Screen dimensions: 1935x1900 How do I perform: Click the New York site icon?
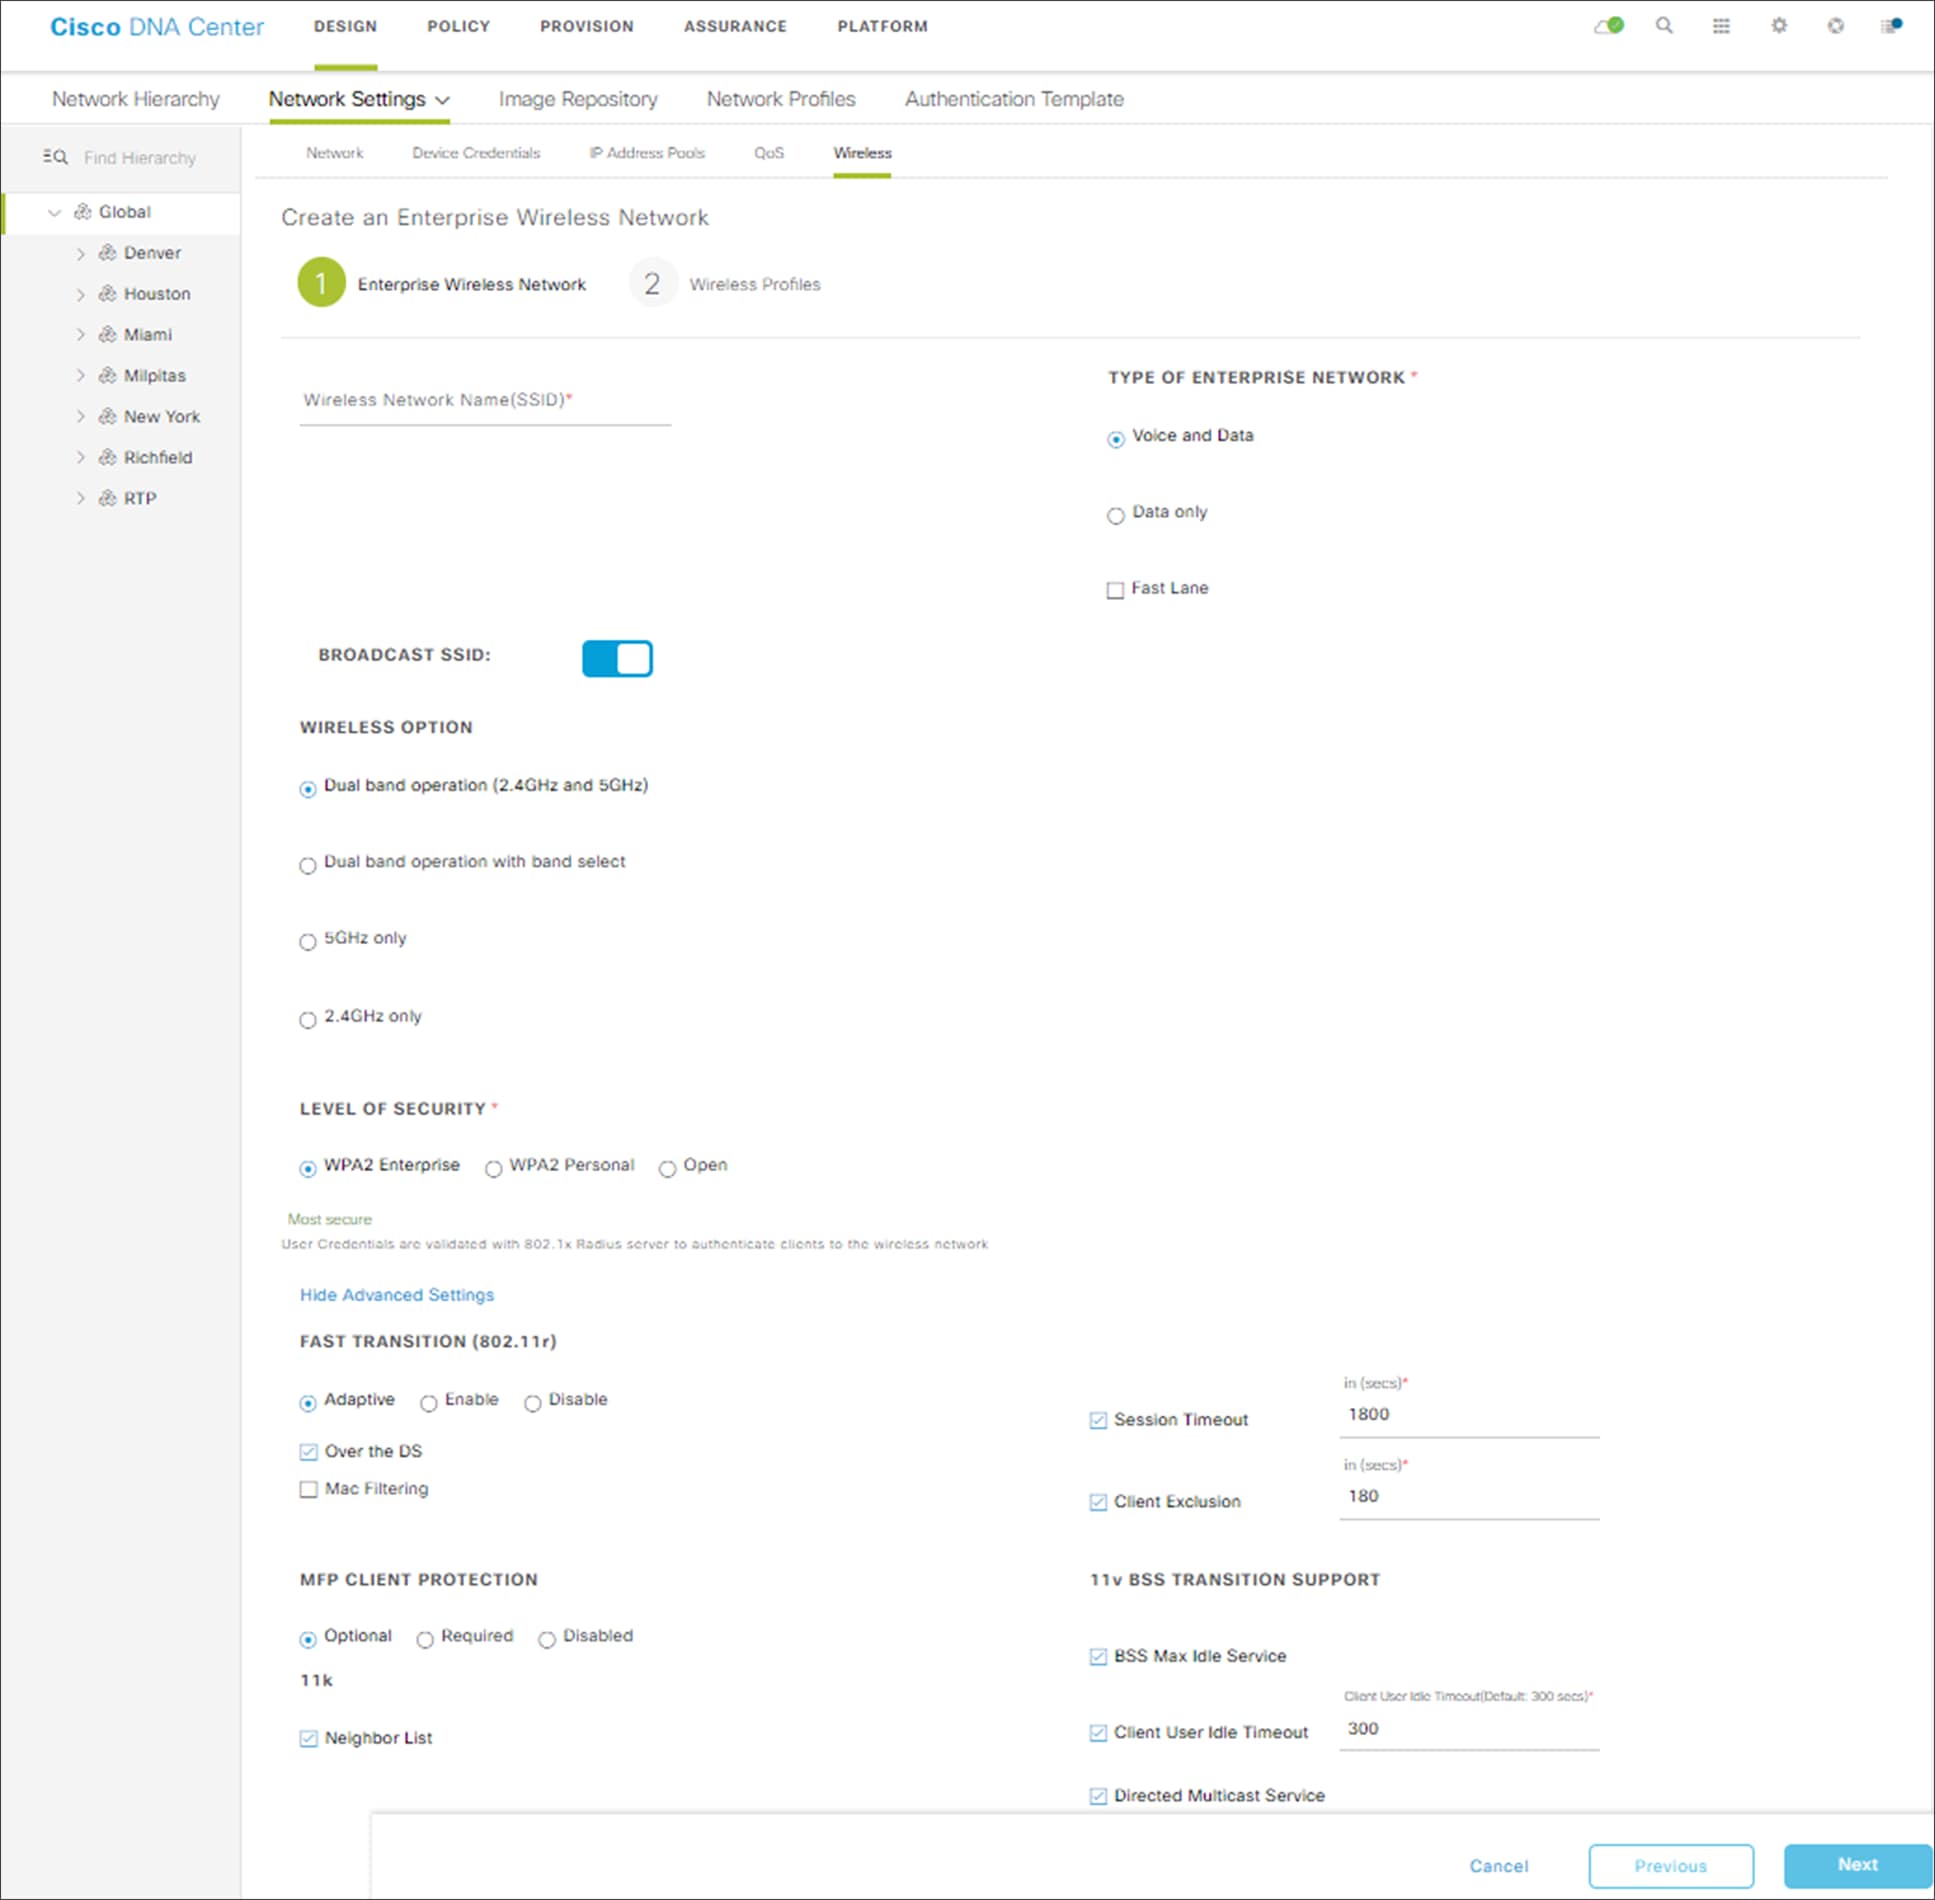click(107, 417)
